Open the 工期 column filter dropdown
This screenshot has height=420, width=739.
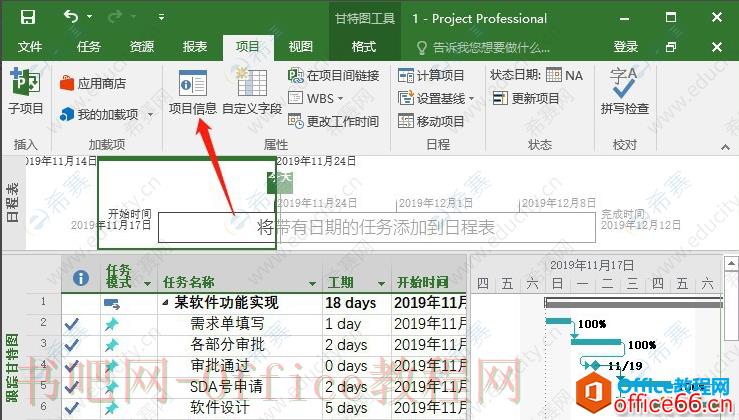tap(381, 283)
